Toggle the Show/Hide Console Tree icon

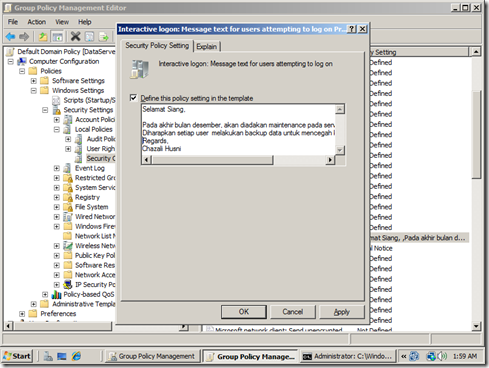pyautogui.click(x=57, y=36)
